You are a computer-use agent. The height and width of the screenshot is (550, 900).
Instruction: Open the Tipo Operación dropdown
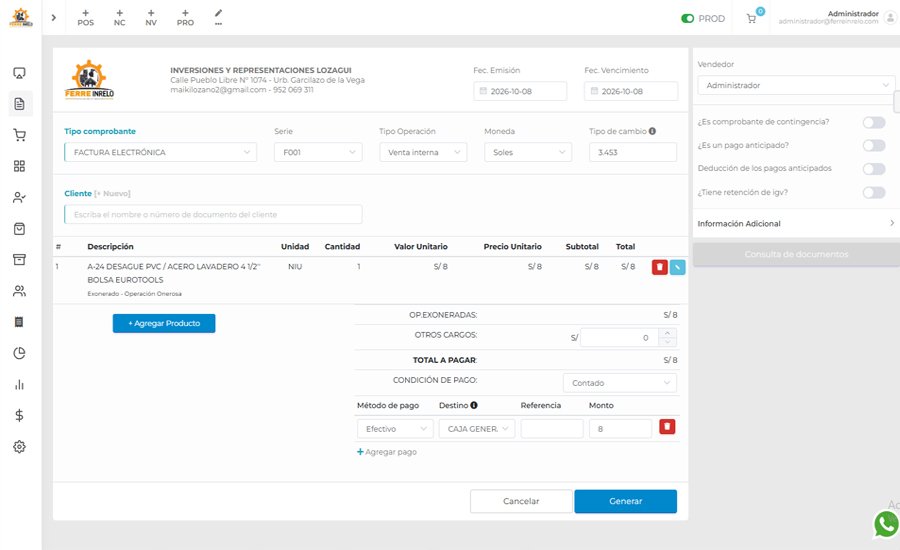[423, 152]
